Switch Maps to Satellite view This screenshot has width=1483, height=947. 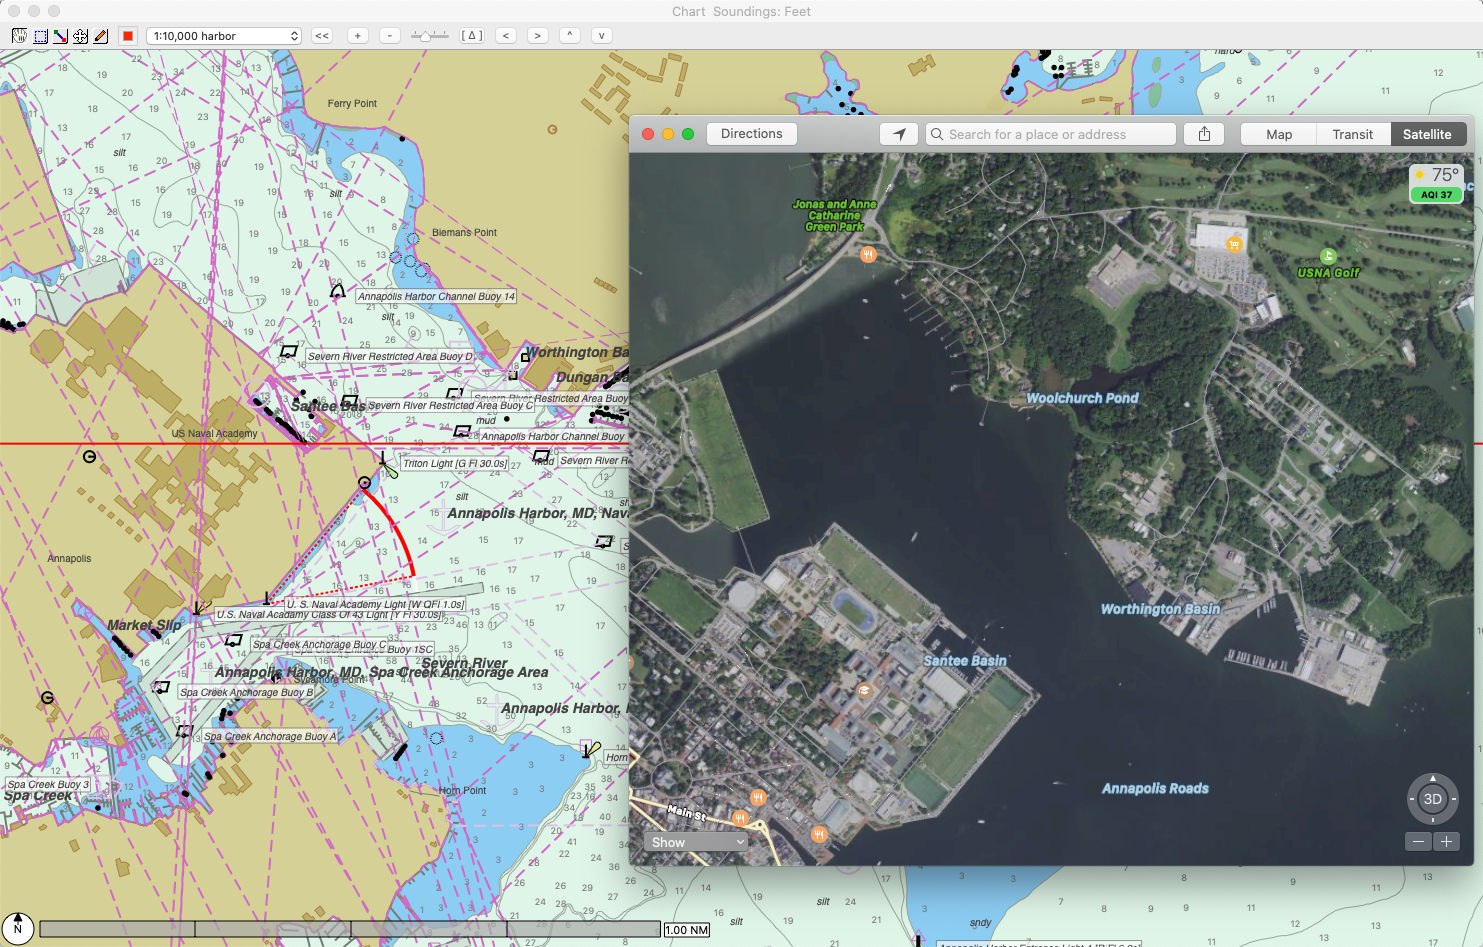tap(1426, 134)
